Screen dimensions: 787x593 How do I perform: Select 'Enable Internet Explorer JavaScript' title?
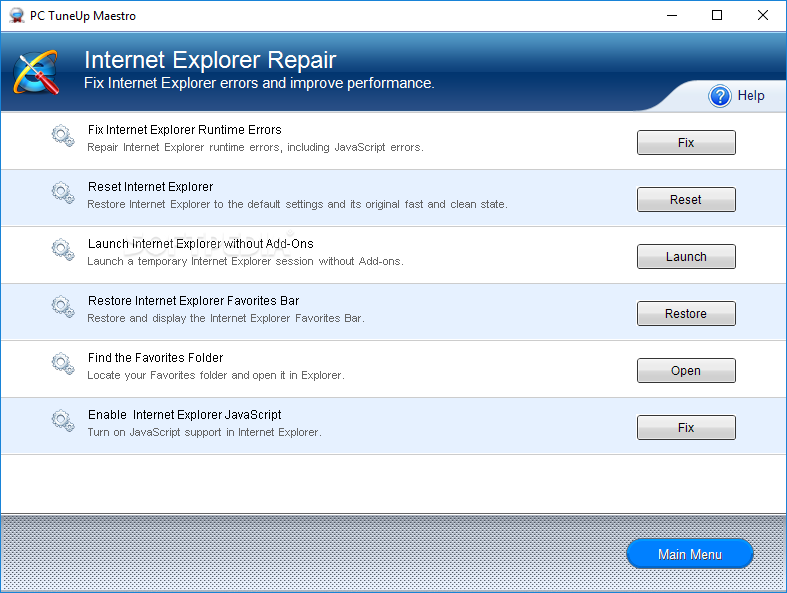pyautogui.click(x=185, y=415)
